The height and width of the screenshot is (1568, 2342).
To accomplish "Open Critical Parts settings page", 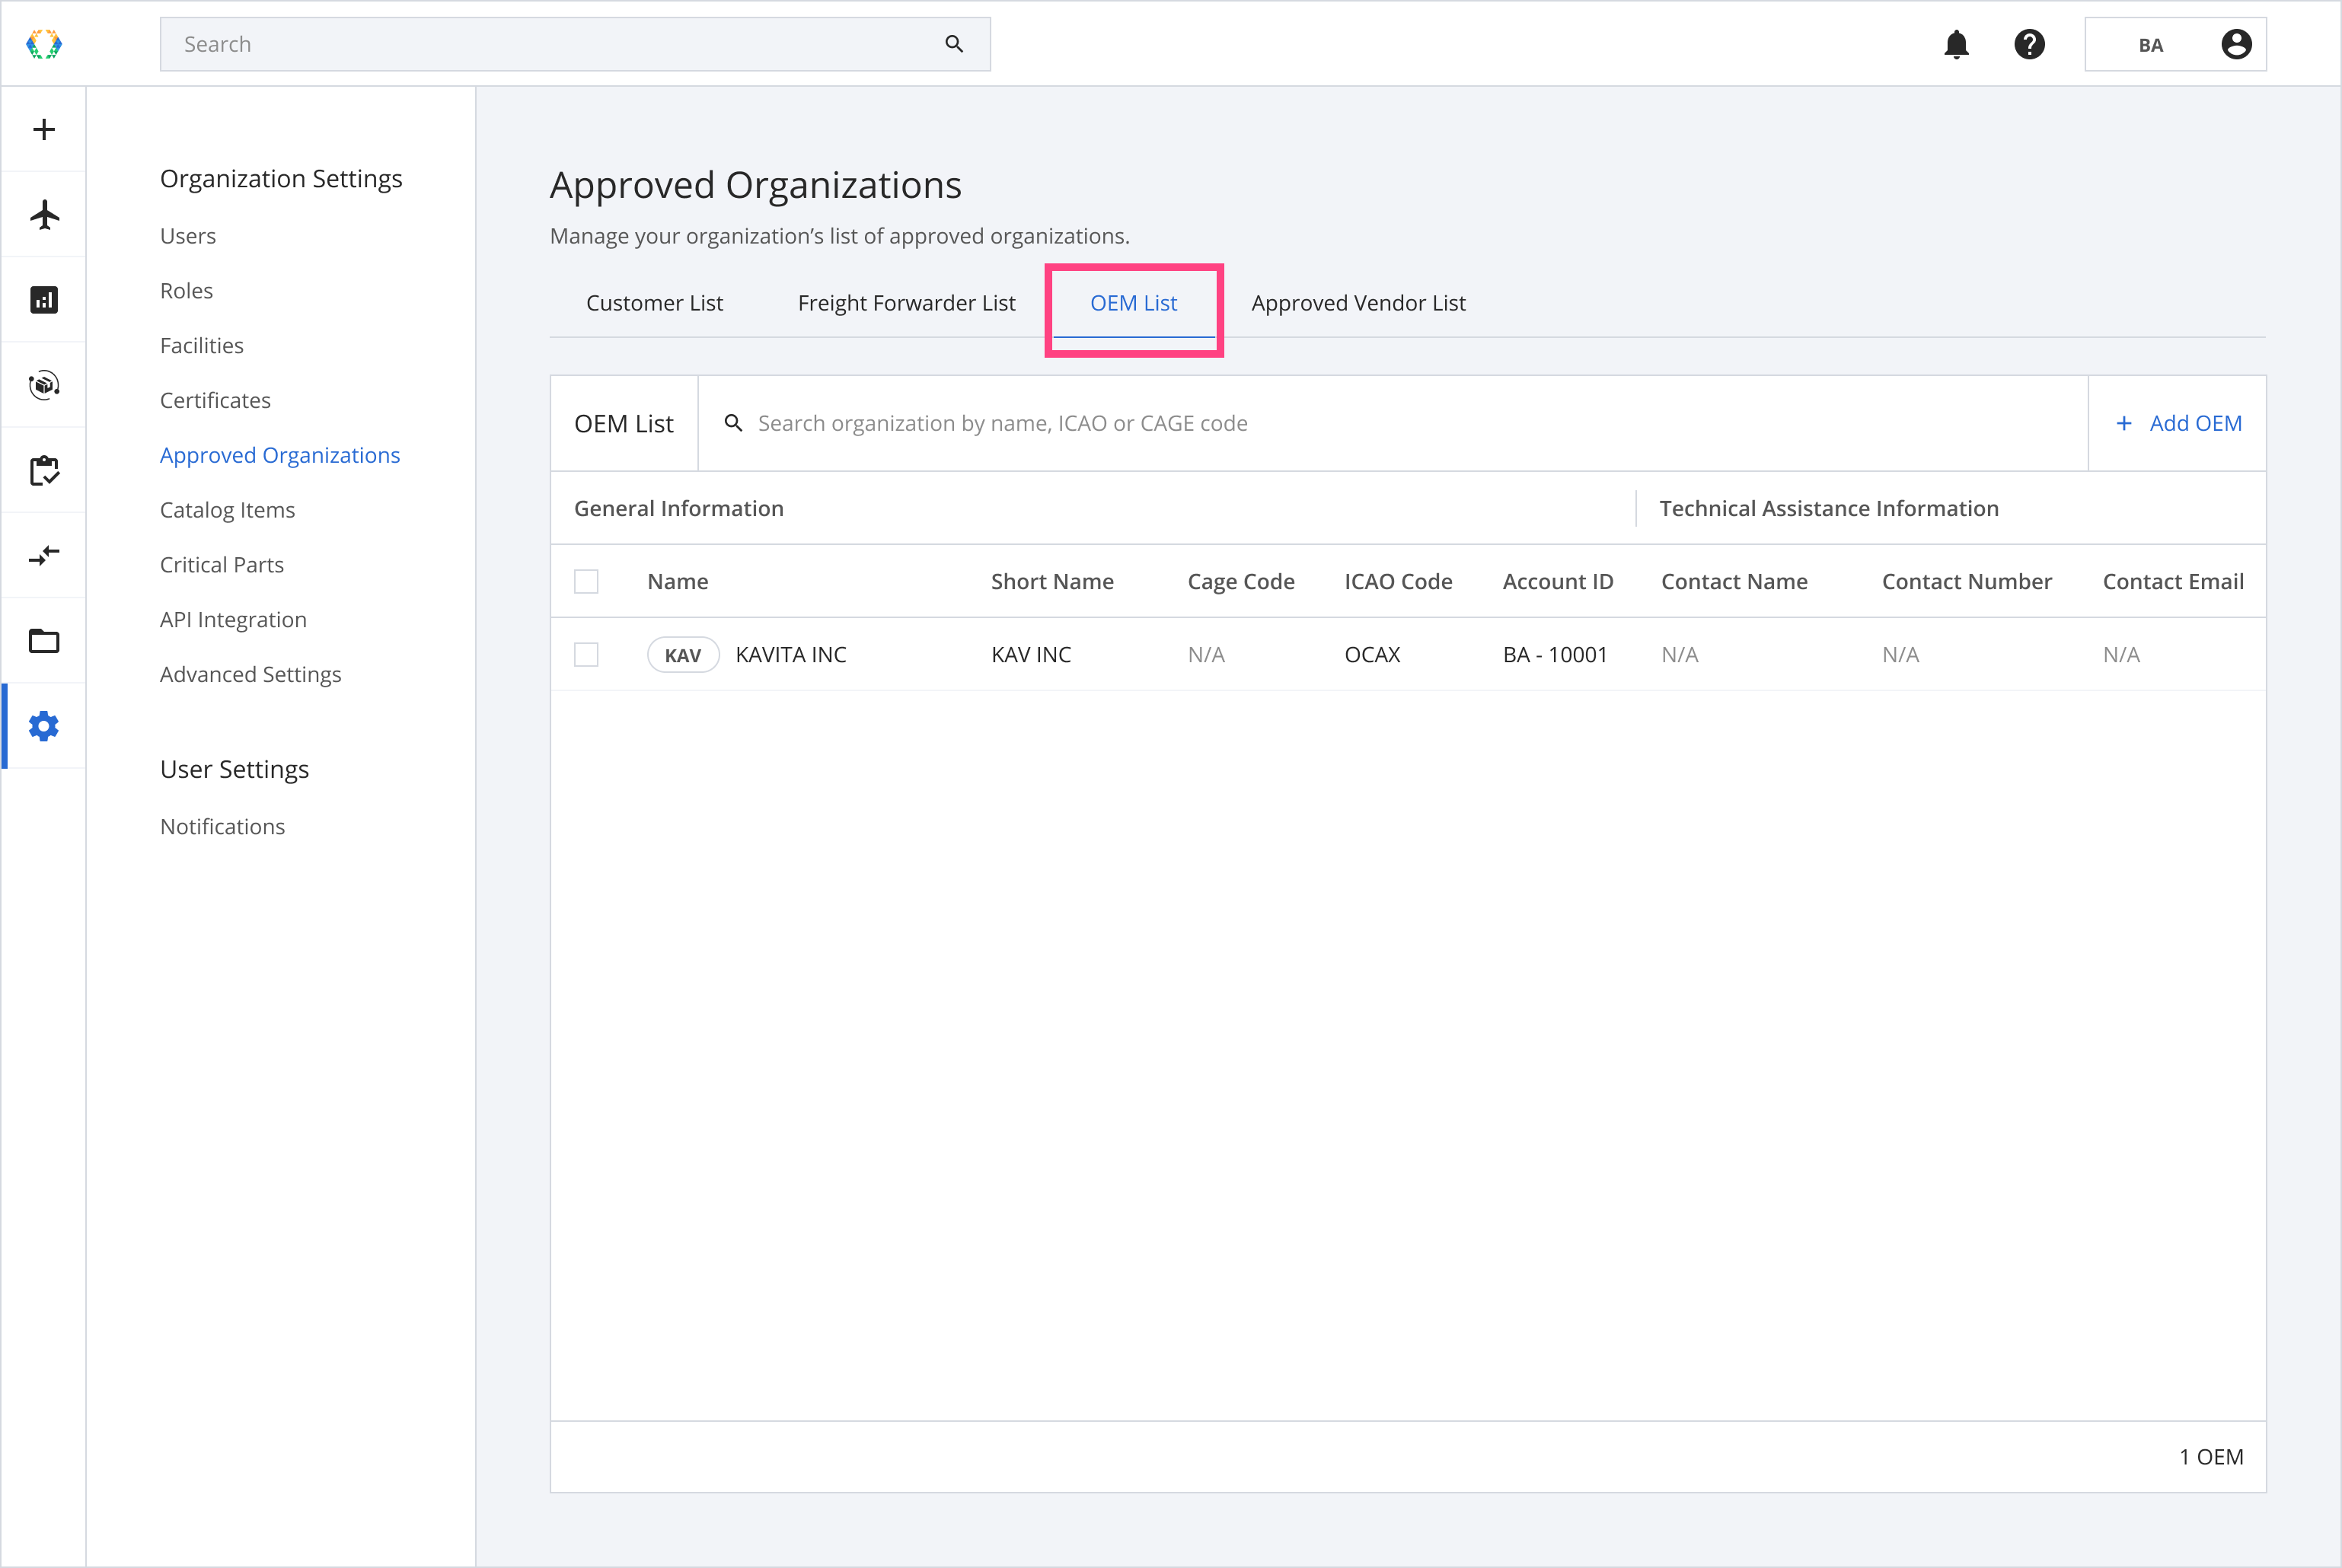I will tap(222, 565).
